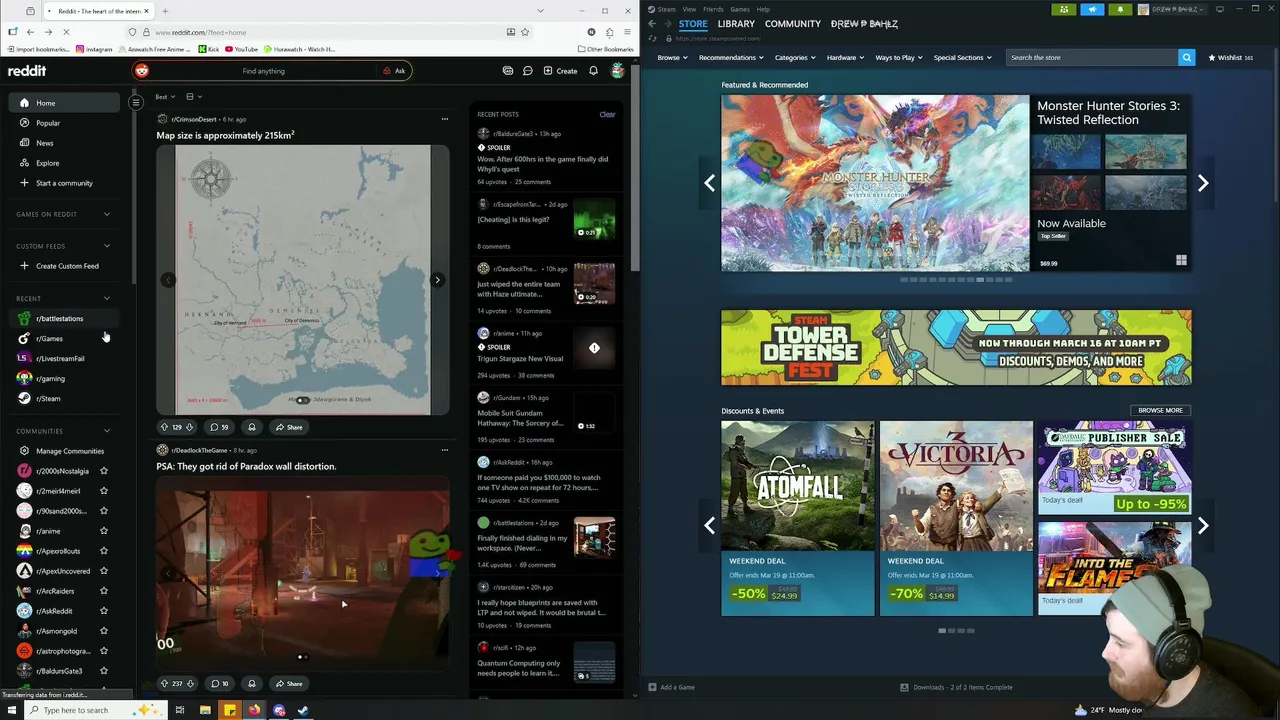Toggle favorite star for r/Apexrollouts
This screenshot has width=1280, height=720.
[x=103, y=551]
